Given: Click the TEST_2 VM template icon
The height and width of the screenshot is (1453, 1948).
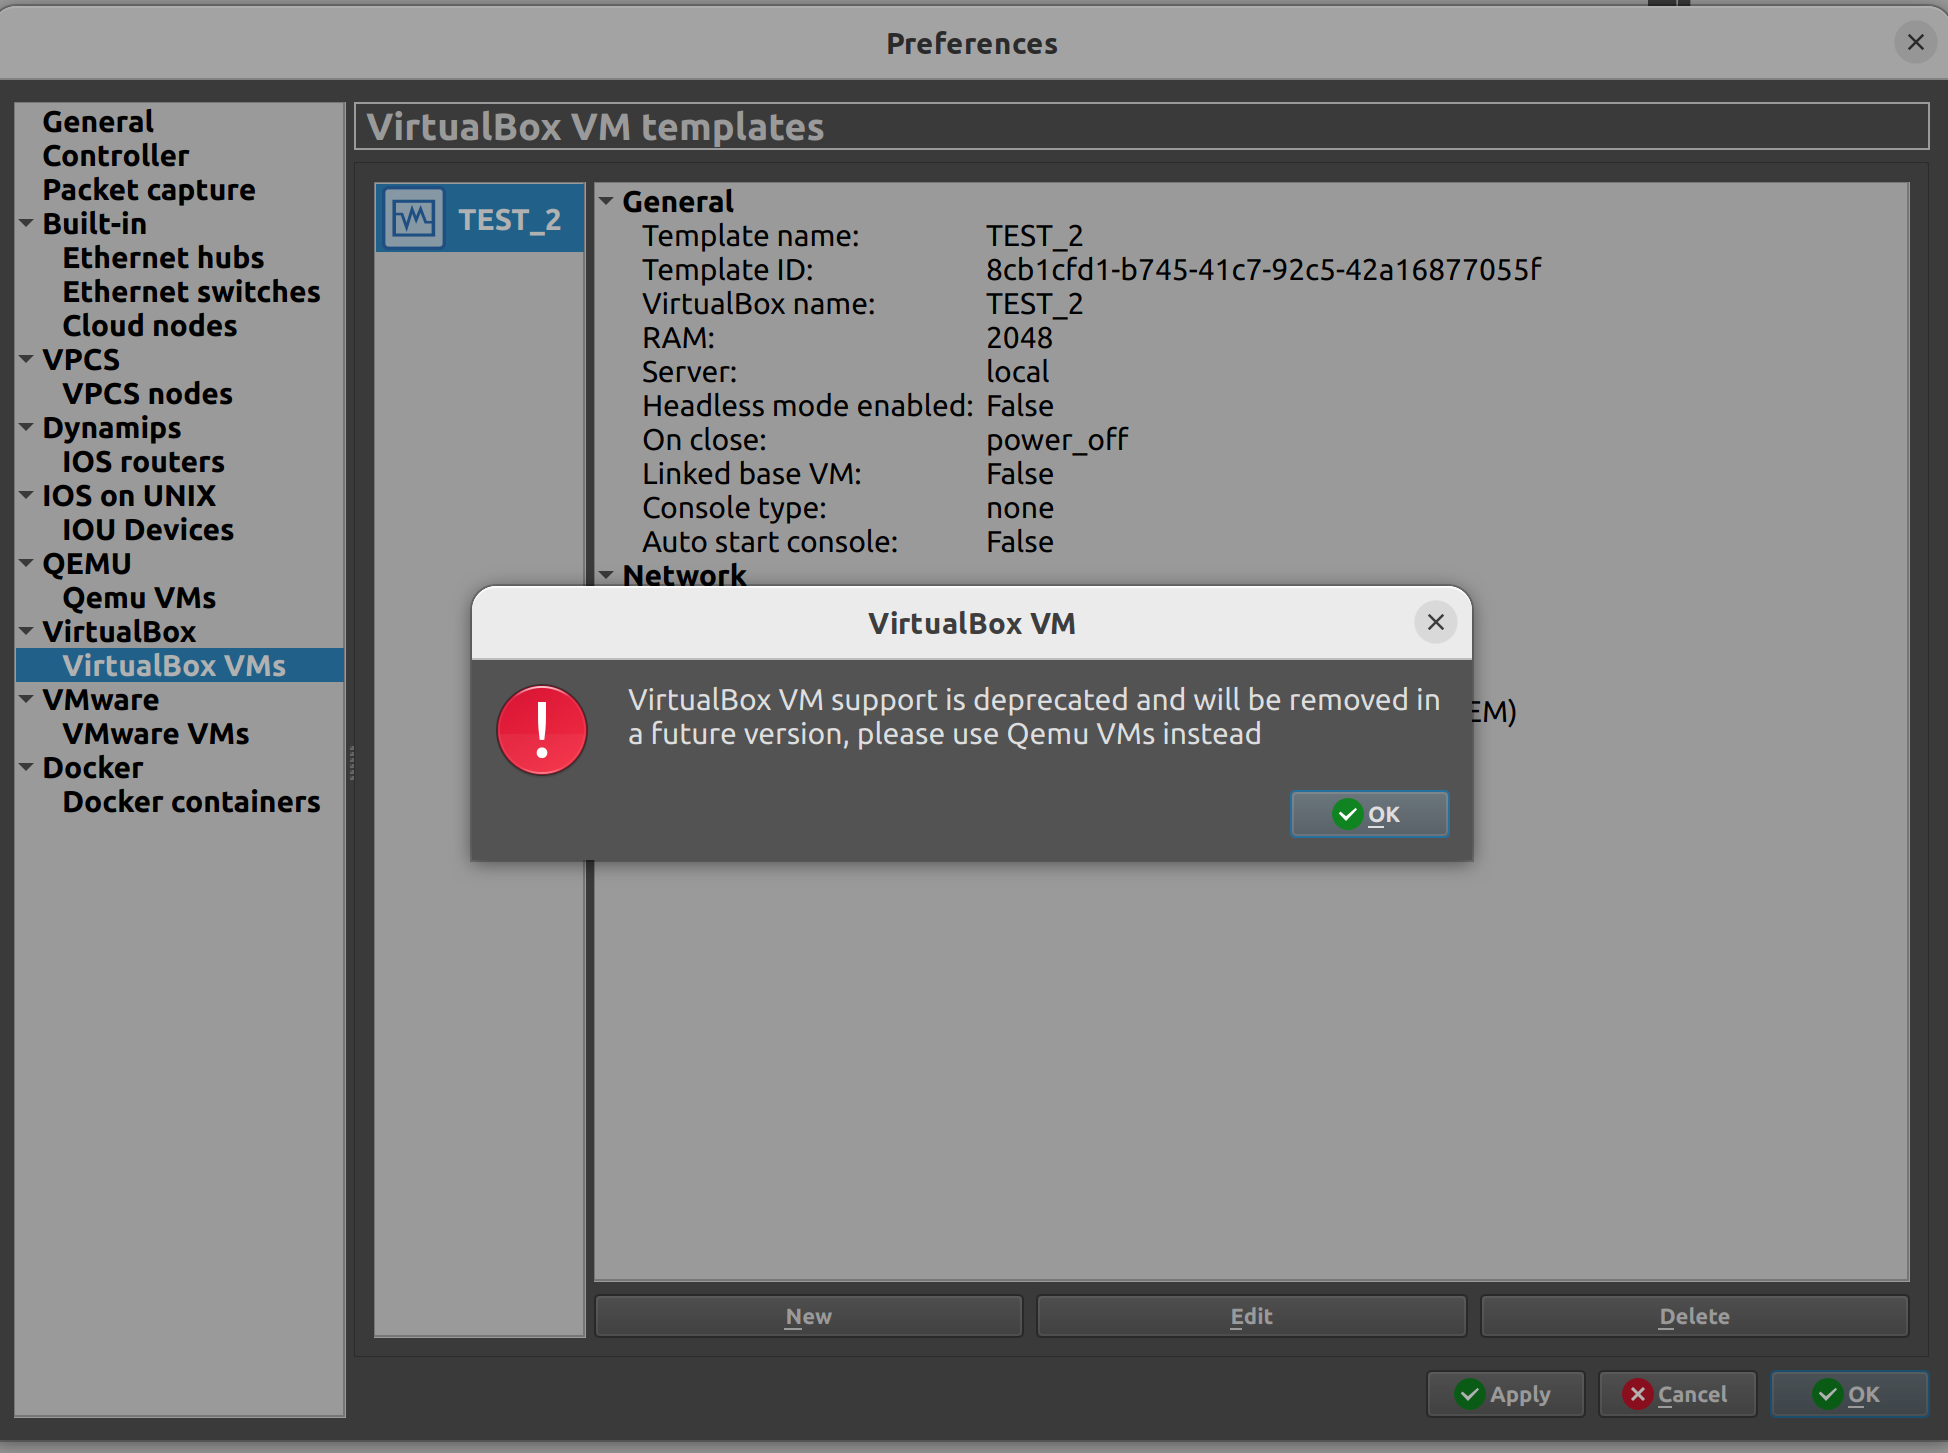Looking at the screenshot, I should [412, 217].
